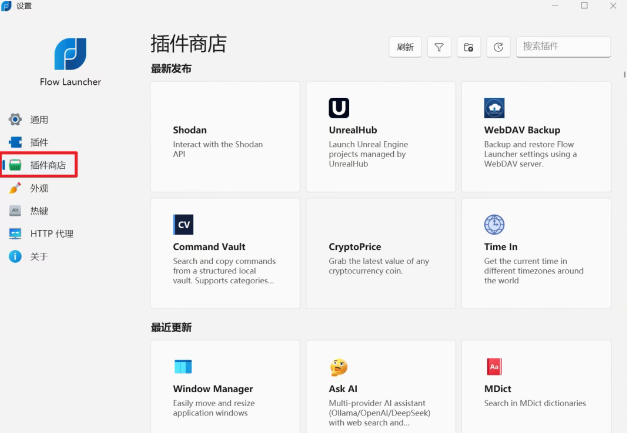The image size is (627, 433).
Task: Maximize the settings window
Action: tap(584, 6)
